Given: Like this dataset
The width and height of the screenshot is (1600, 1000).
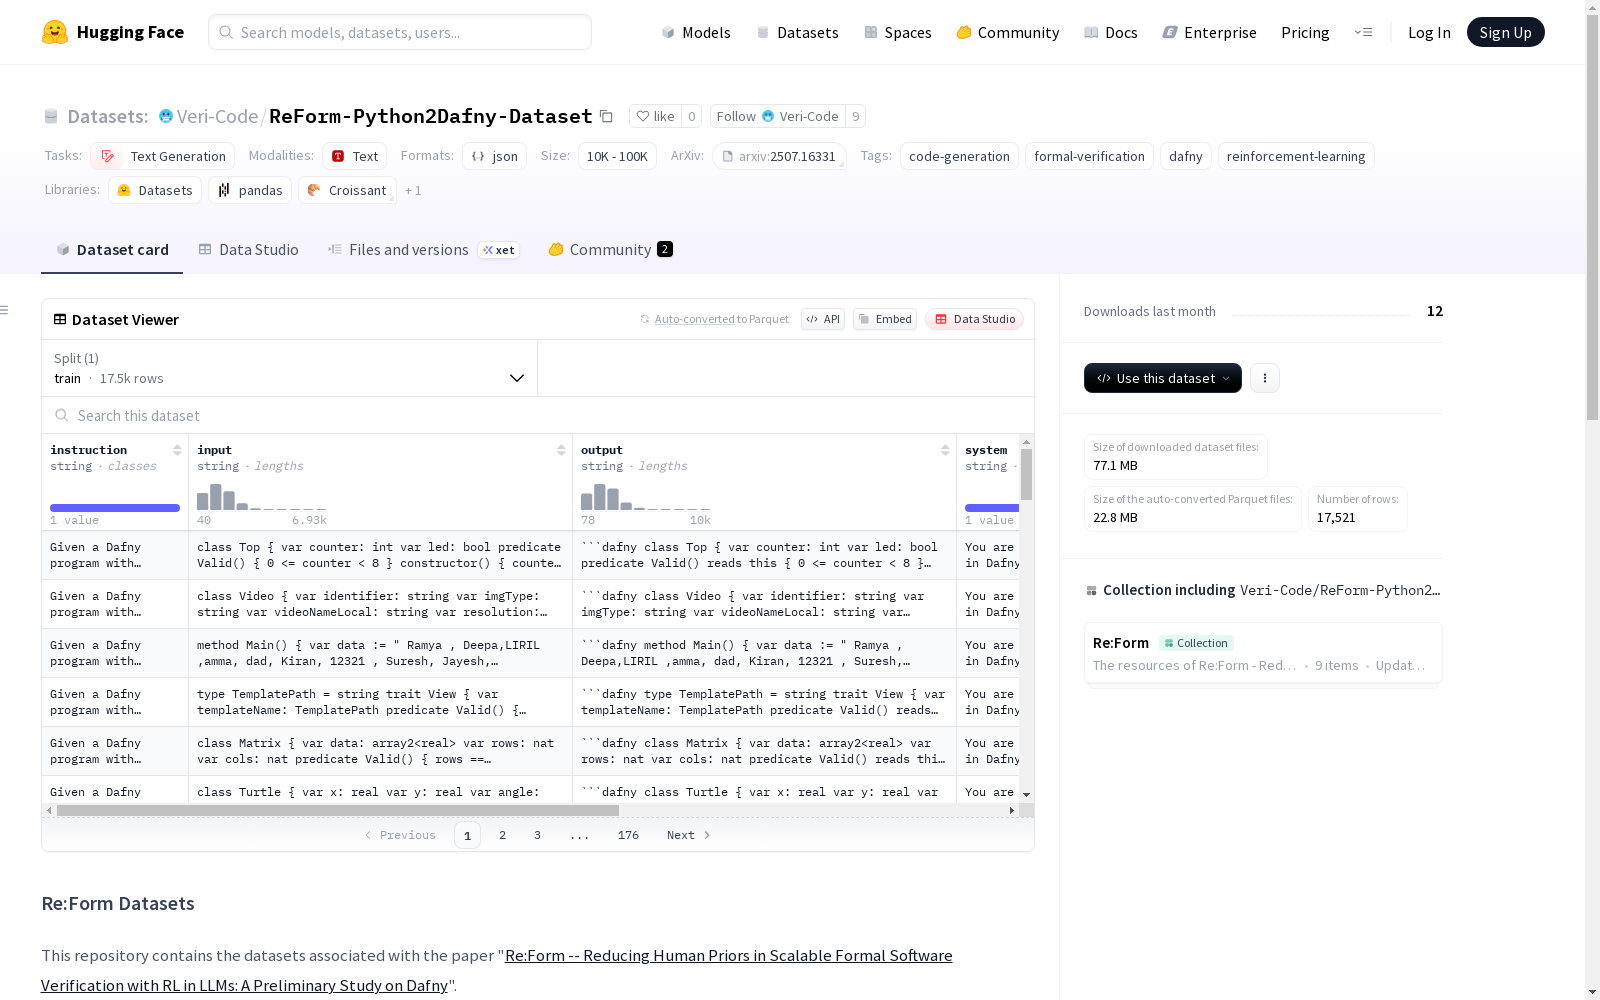Looking at the screenshot, I should pos(655,116).
